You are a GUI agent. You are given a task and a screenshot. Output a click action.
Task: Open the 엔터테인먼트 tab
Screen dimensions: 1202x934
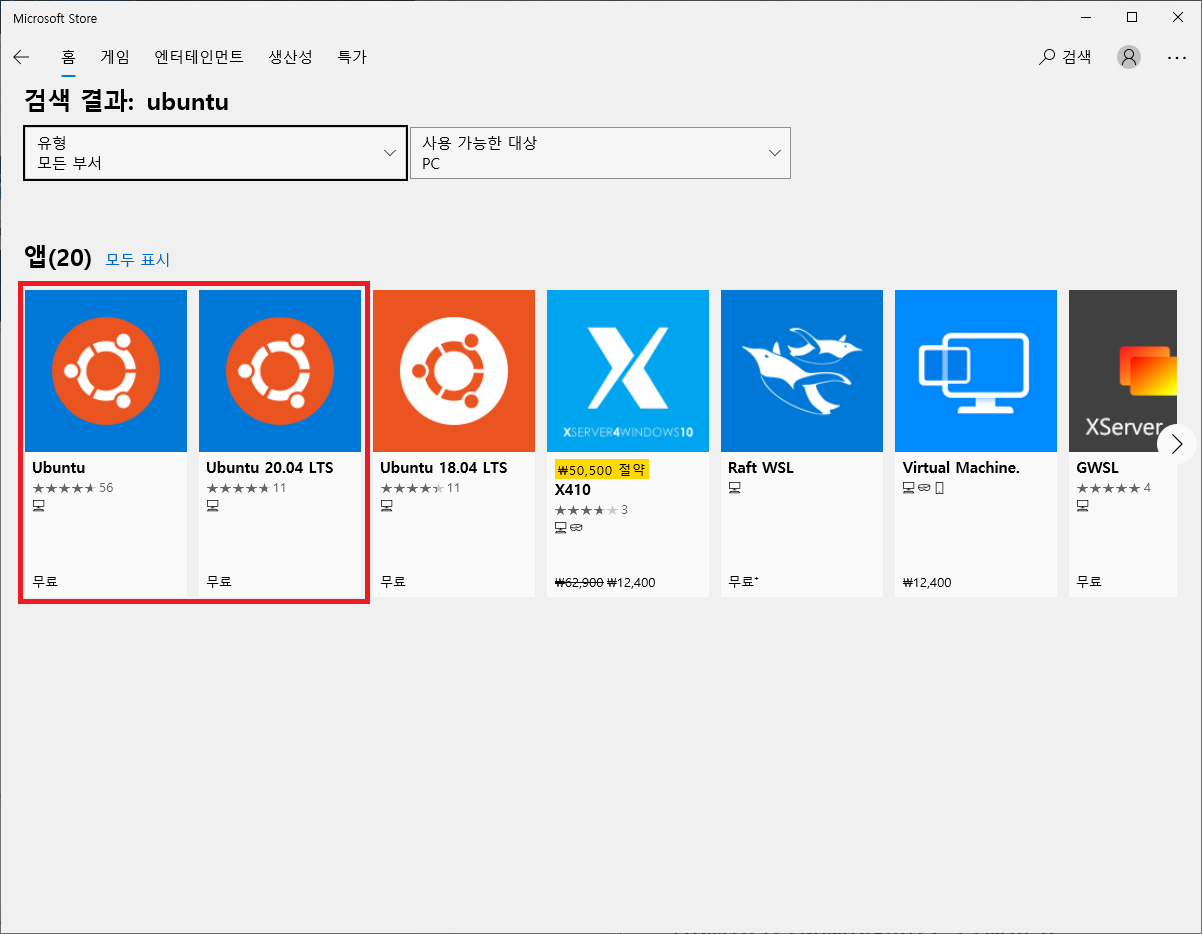click(198, 57)
